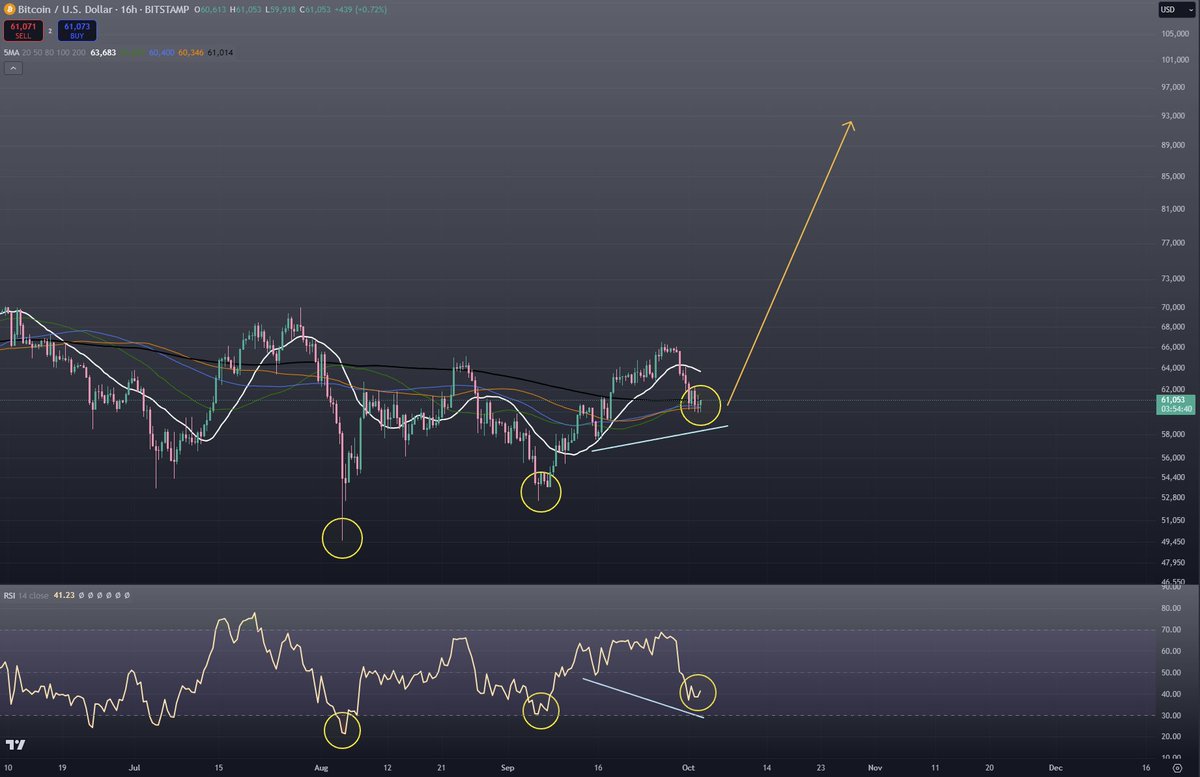Click 77,000 on the price axis

coord(1171,243)
